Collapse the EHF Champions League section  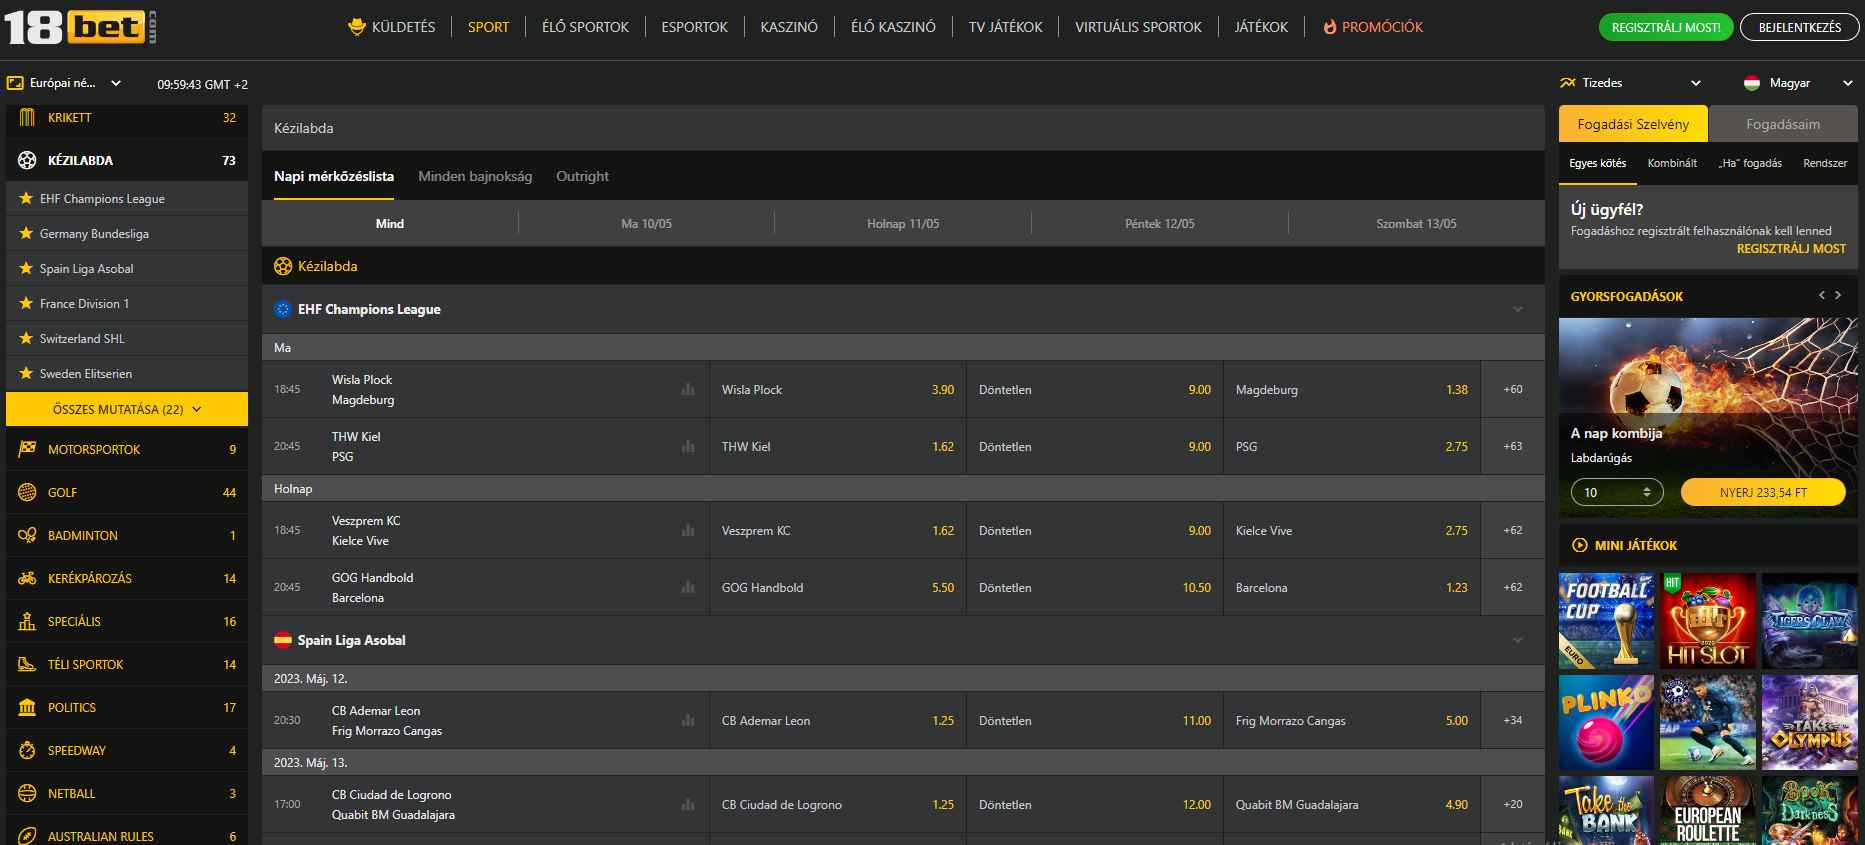[x=1518, y=310]
